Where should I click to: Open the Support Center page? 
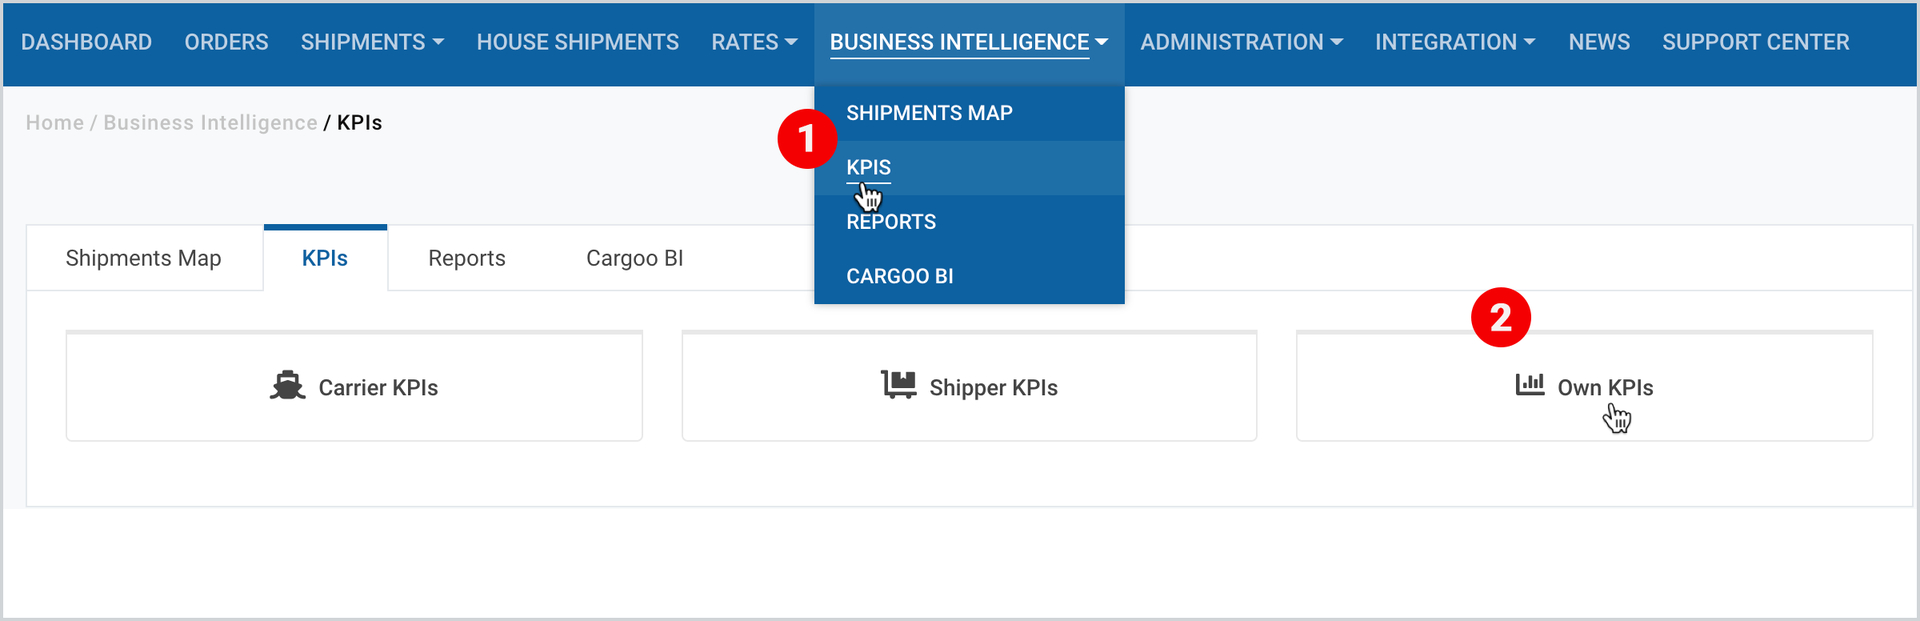1755,42
